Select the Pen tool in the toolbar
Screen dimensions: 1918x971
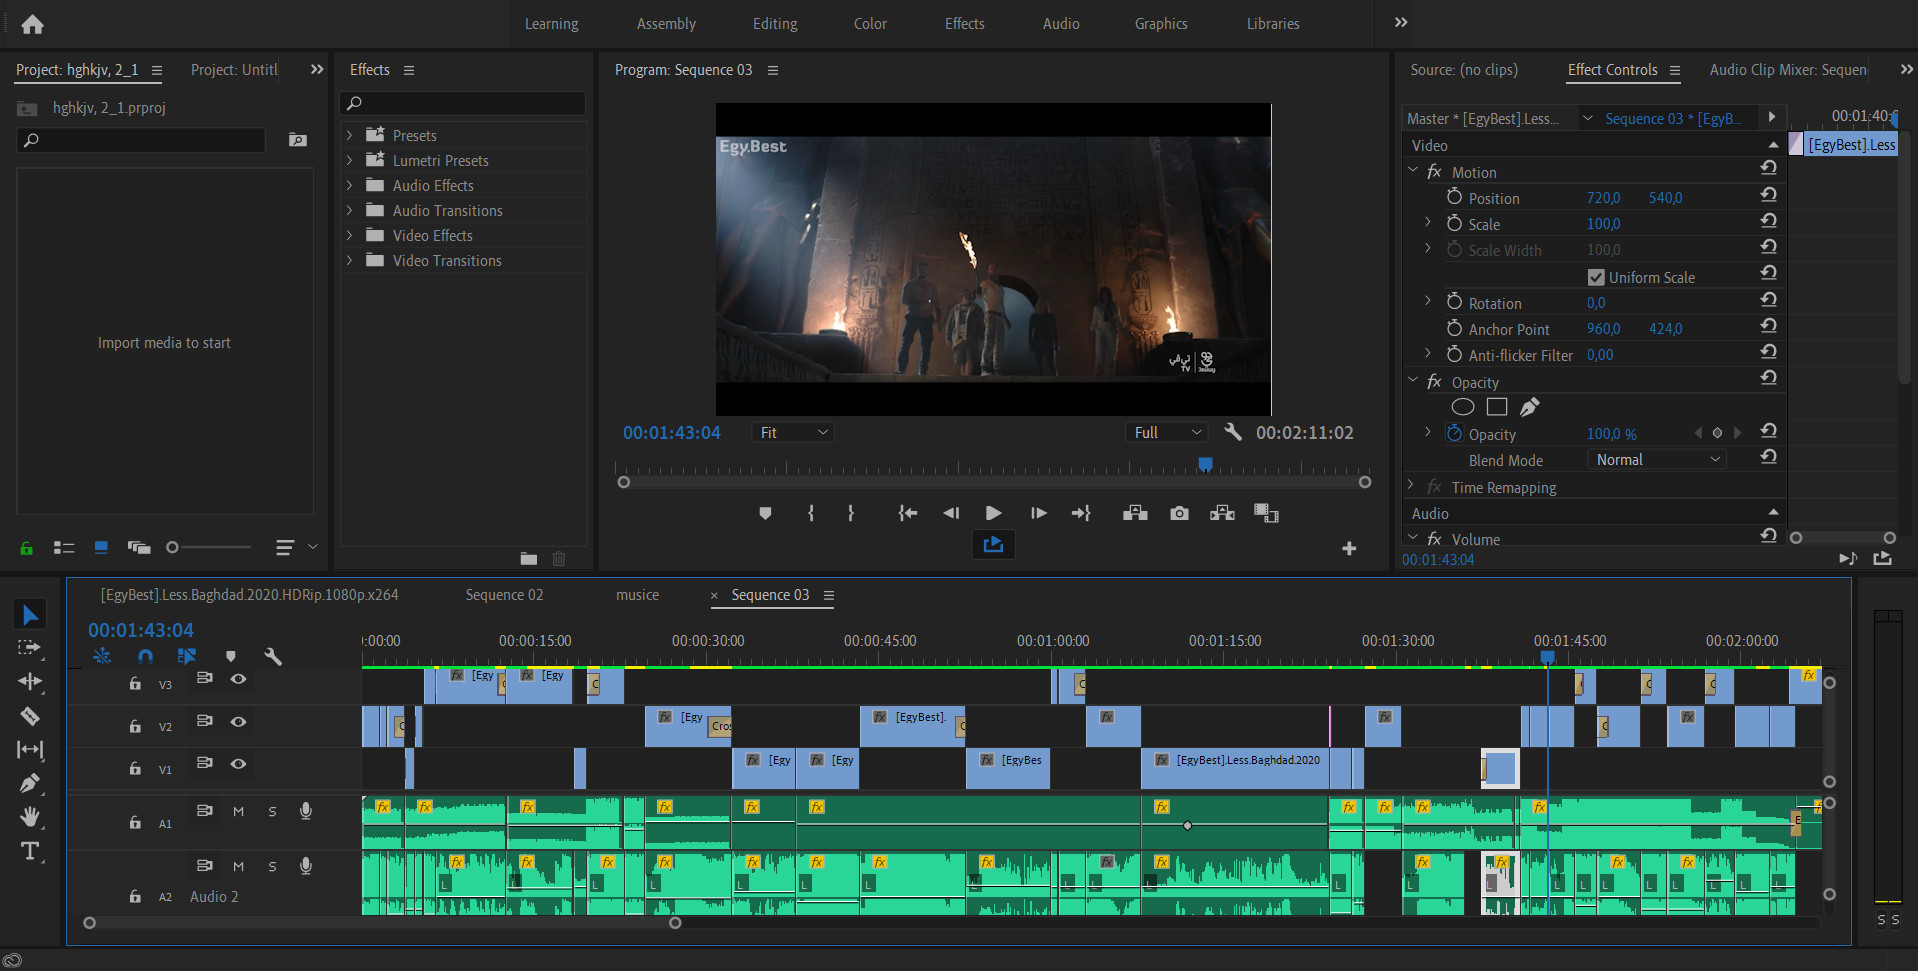pyautogui.click(x=30, y=783)
